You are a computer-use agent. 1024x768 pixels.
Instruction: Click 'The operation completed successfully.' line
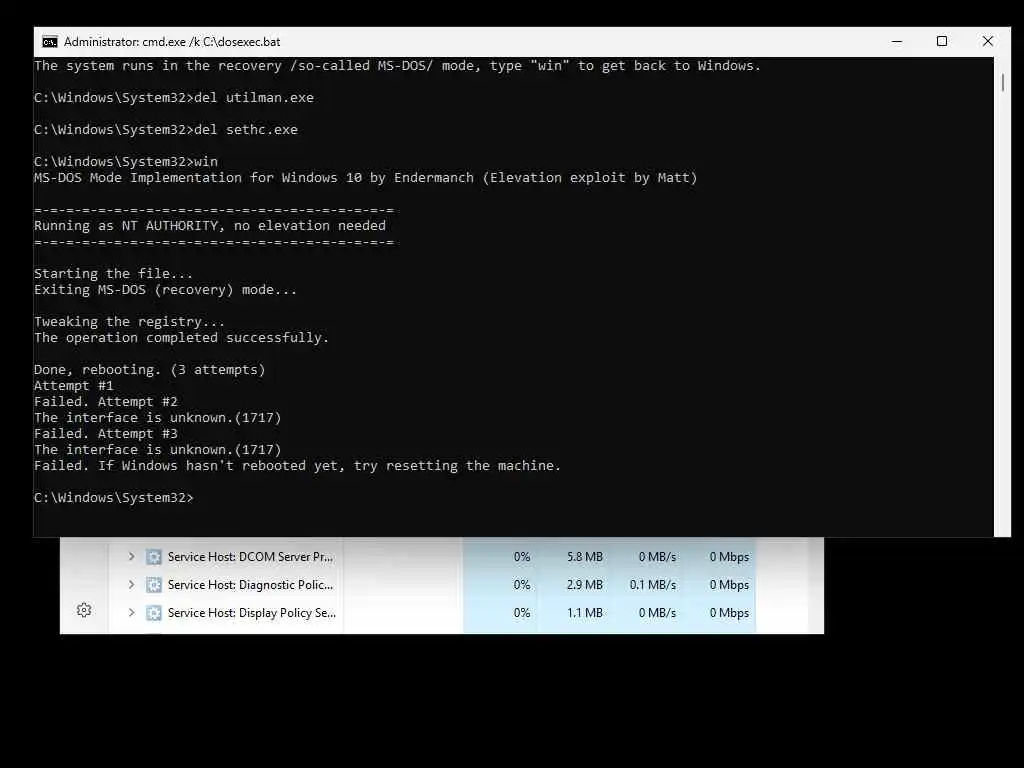click(182, 338)
